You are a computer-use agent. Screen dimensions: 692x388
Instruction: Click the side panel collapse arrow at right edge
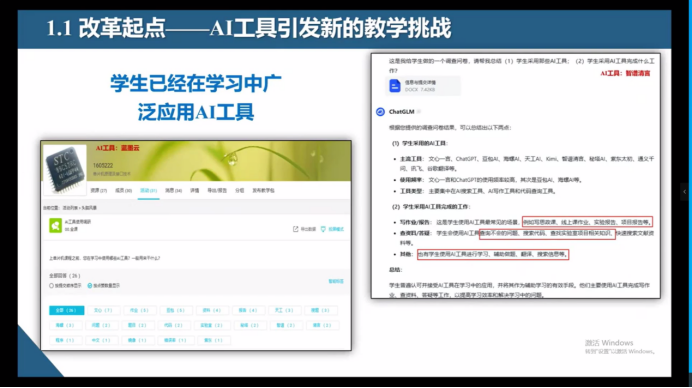point(684,192)
